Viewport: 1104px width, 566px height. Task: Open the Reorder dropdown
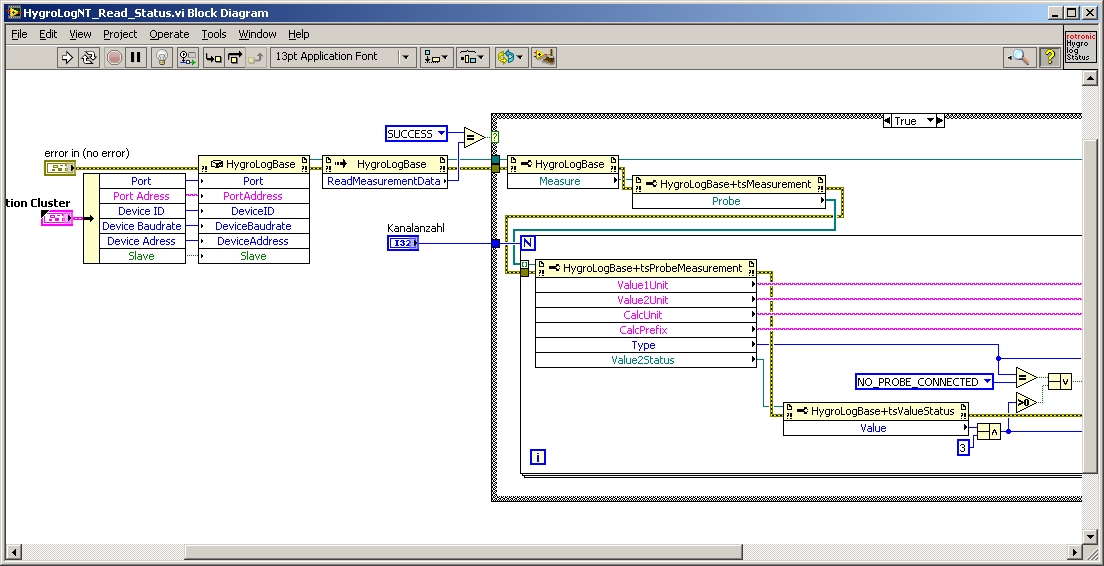510,57
